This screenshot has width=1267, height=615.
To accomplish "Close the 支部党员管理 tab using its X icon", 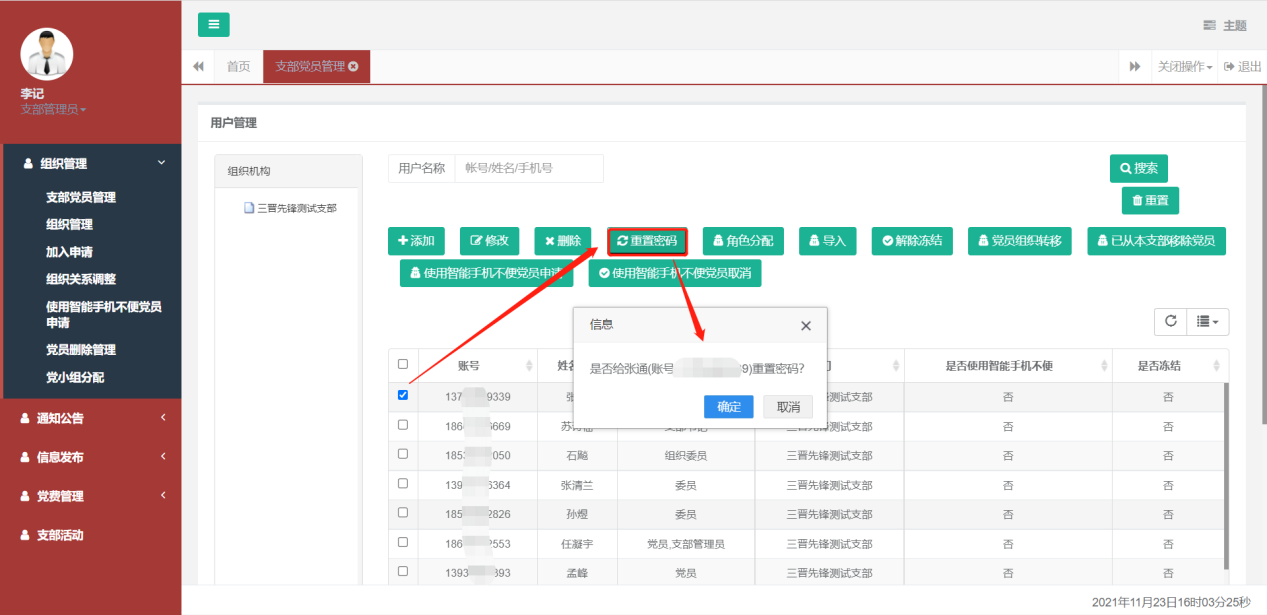I will pyautogui.click(x=353, y=67).
